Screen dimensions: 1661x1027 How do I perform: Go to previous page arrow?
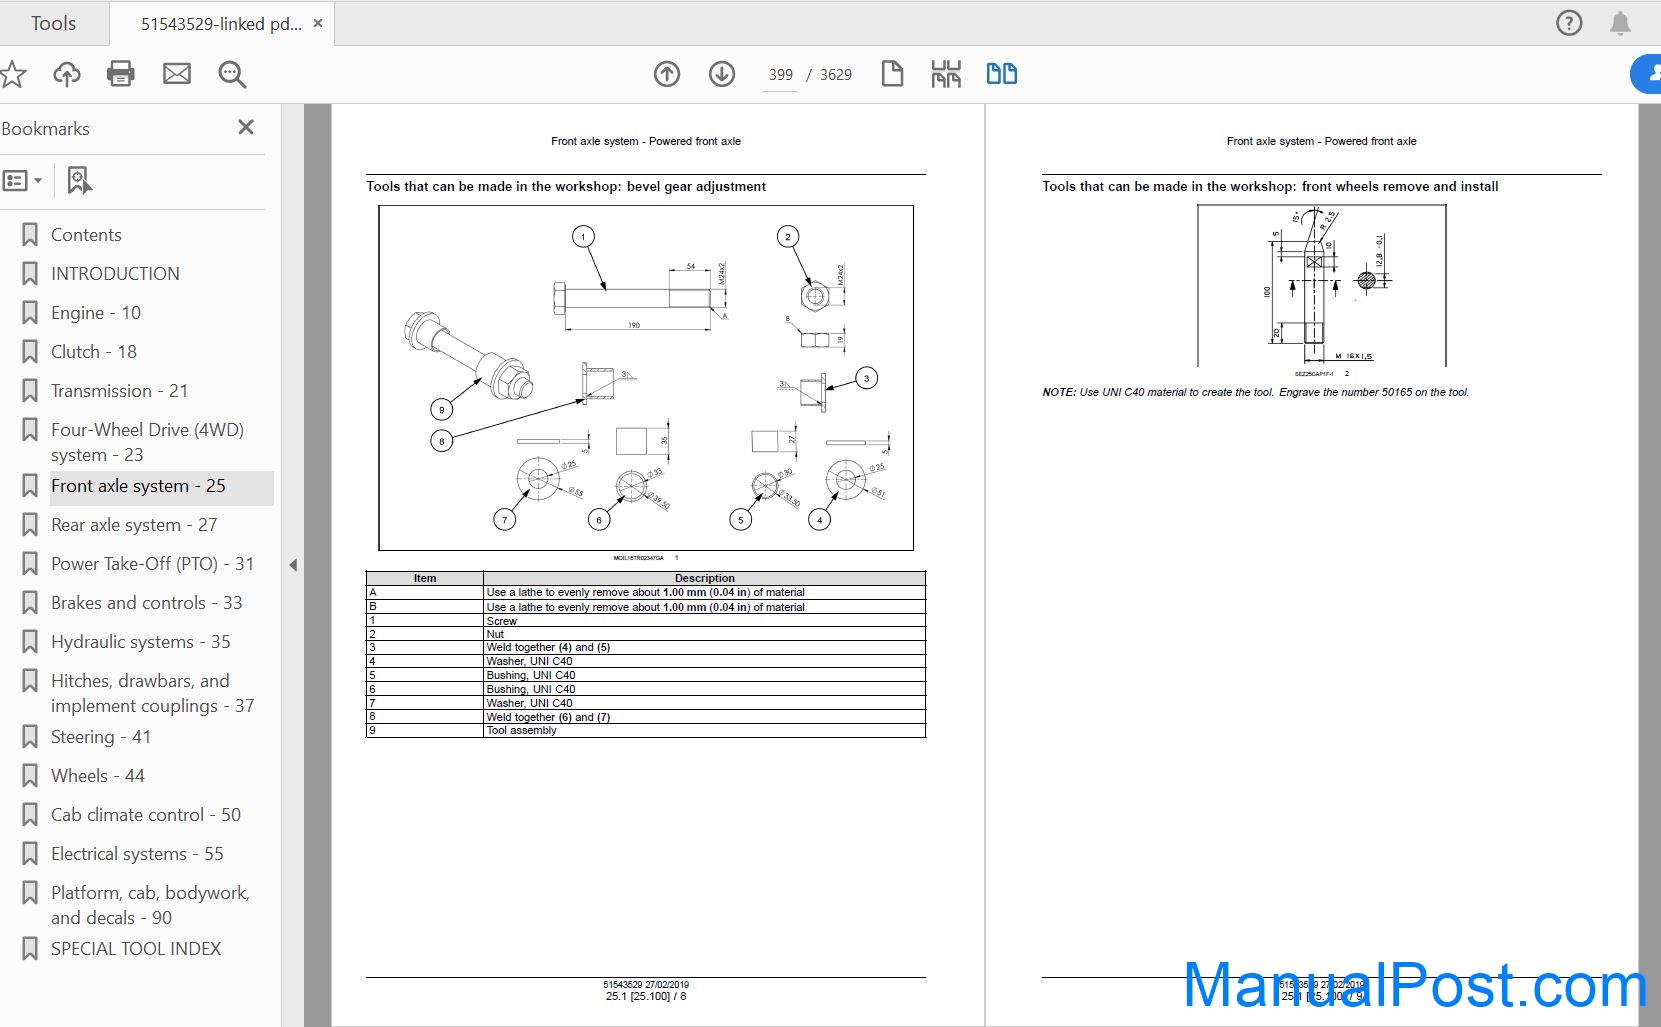(x=667, y=74)
